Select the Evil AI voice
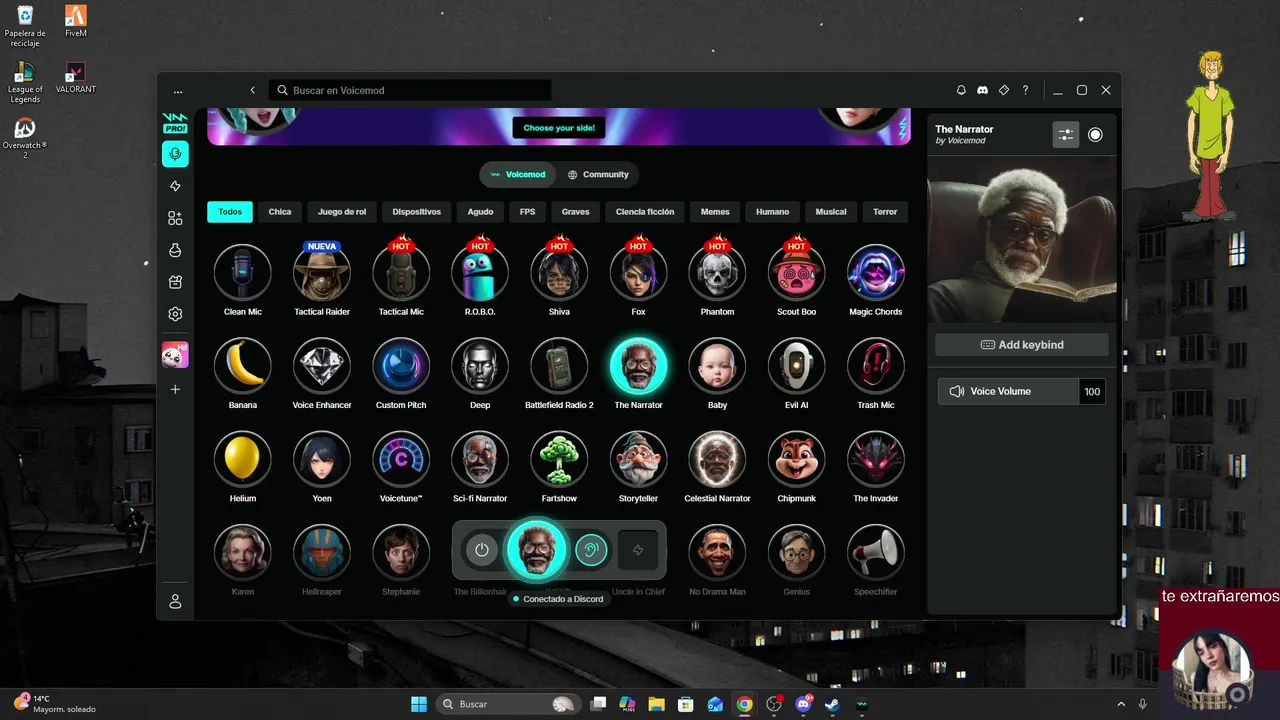This screenshot has width=1280, height=720. pyautogui.click(x=796, y=365)
